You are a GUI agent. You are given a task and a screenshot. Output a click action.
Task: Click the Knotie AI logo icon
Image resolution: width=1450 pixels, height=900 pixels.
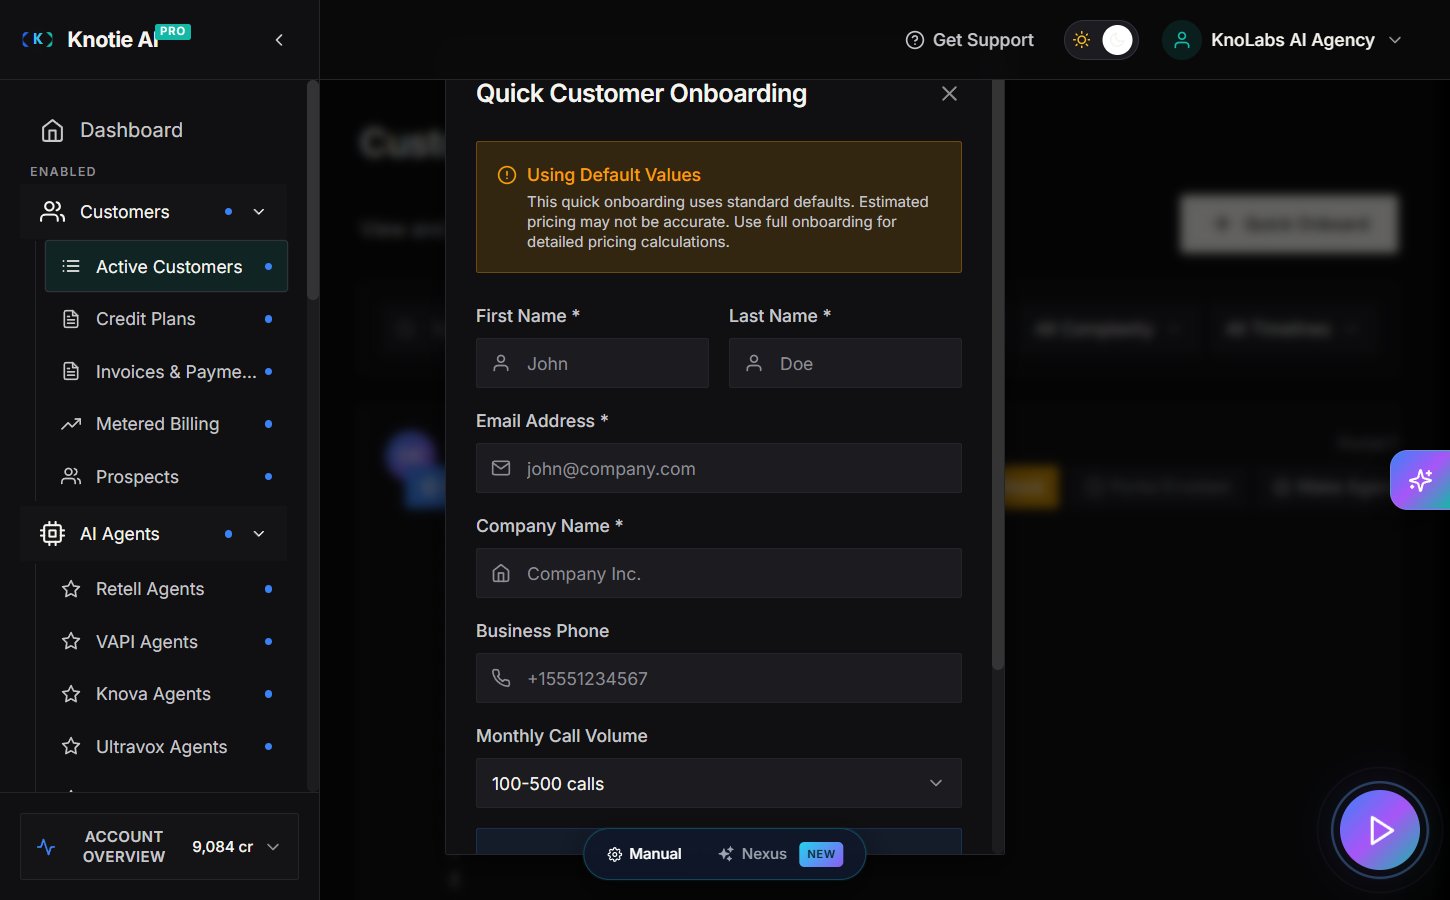(37, 39)
